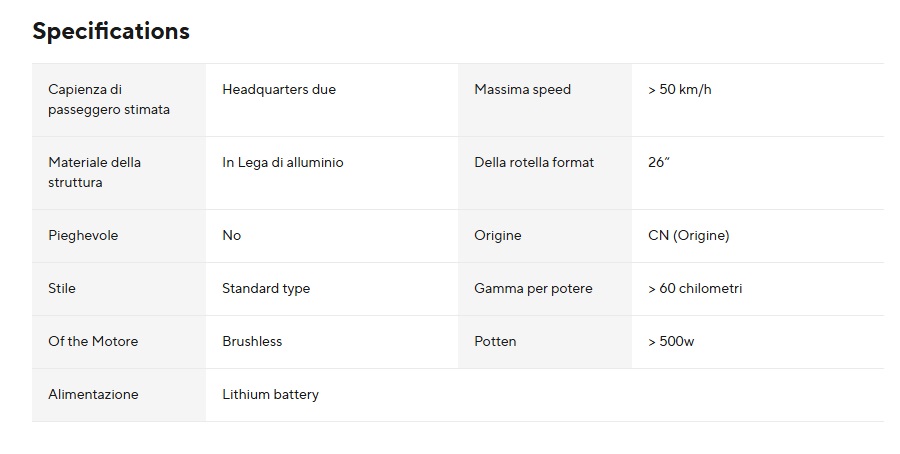Select the 'Lithium battery' value
This screenshot has height=454, width=900.
pyautogui.click(x=270, y=394)
